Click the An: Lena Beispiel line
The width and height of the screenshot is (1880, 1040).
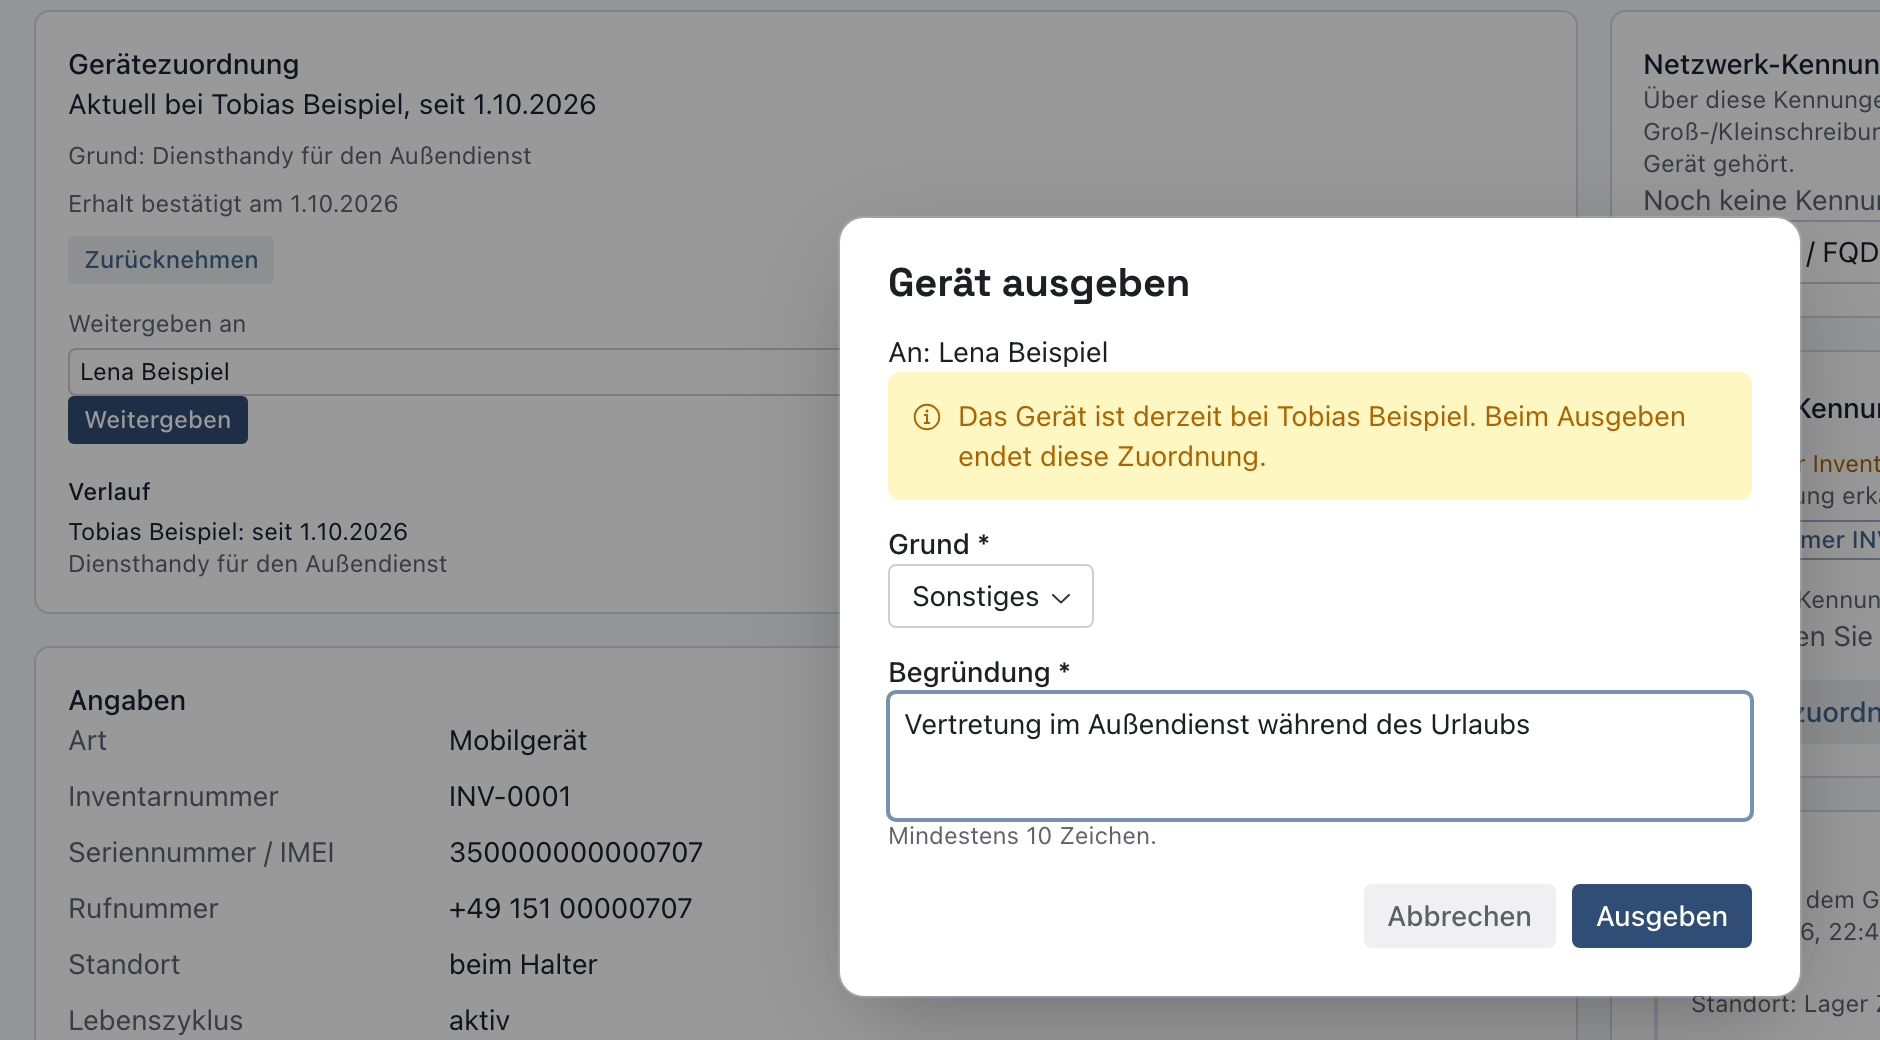click(x=998, y=352)
